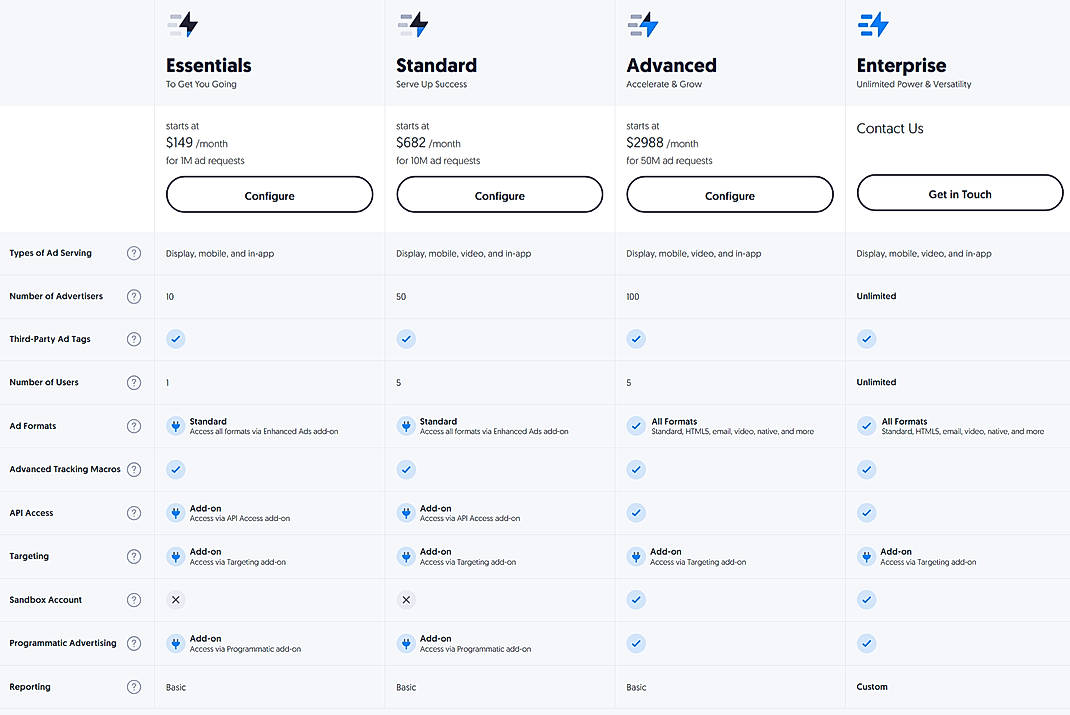Click the Advanced Tracking Macros checkmark under Enterprise
Image resolution: width=1070 pixels, height=715 pixels.
click(866, 469)
